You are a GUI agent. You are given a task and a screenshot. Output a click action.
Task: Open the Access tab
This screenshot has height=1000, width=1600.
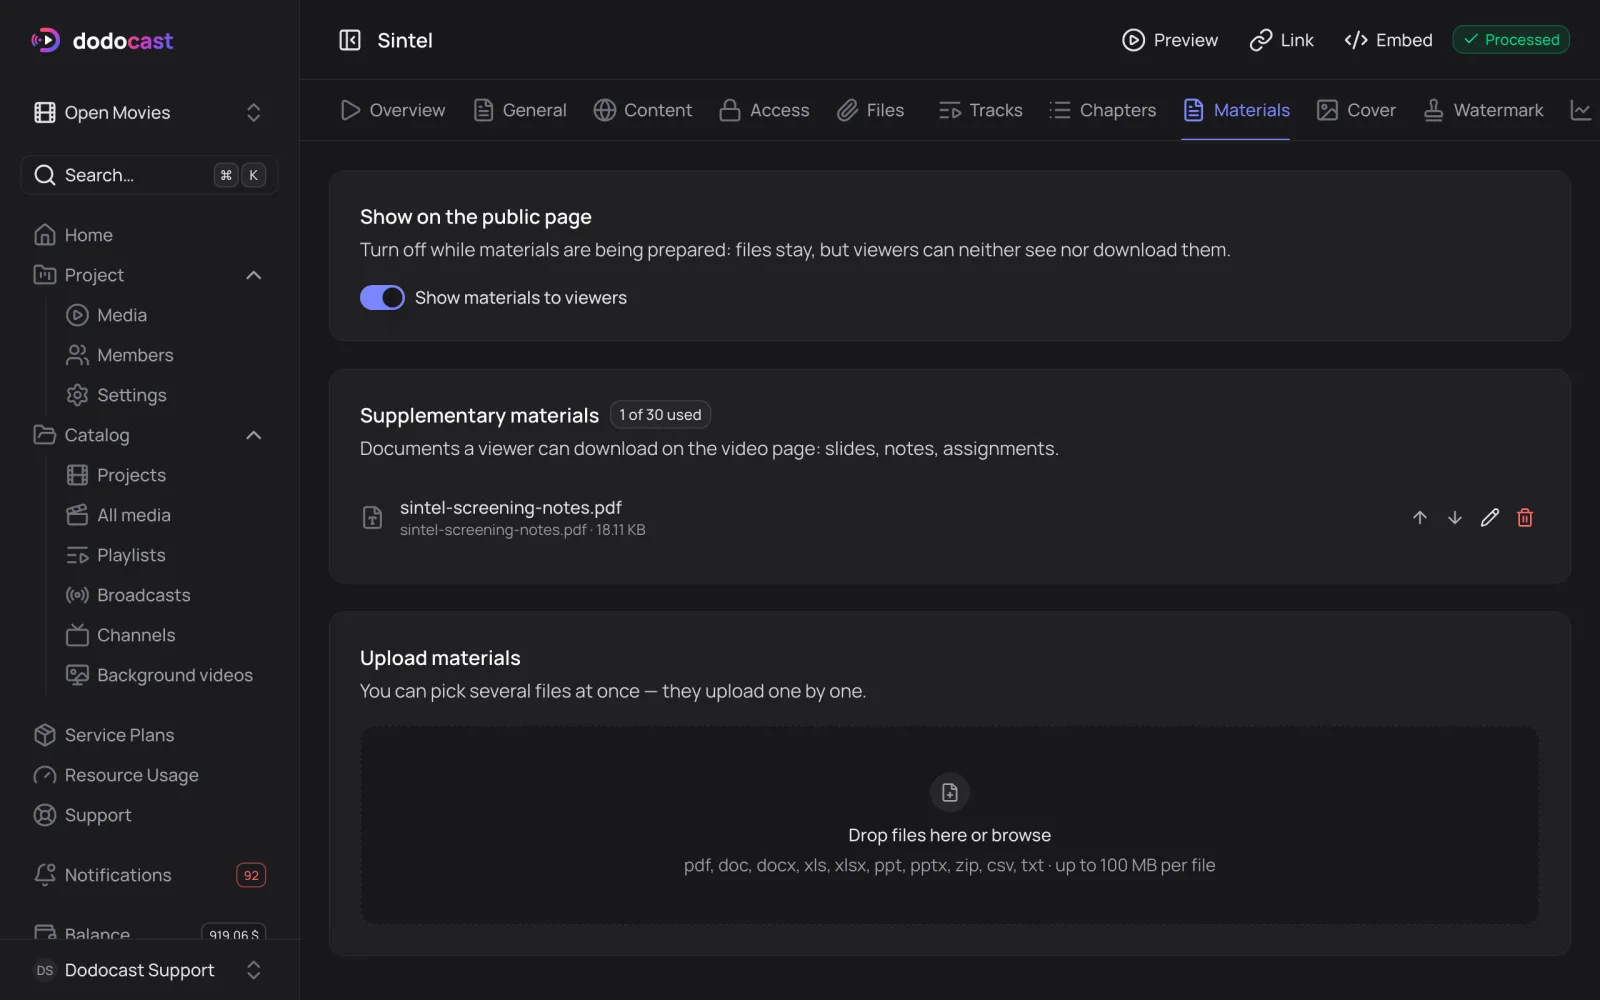coord(765,110)
